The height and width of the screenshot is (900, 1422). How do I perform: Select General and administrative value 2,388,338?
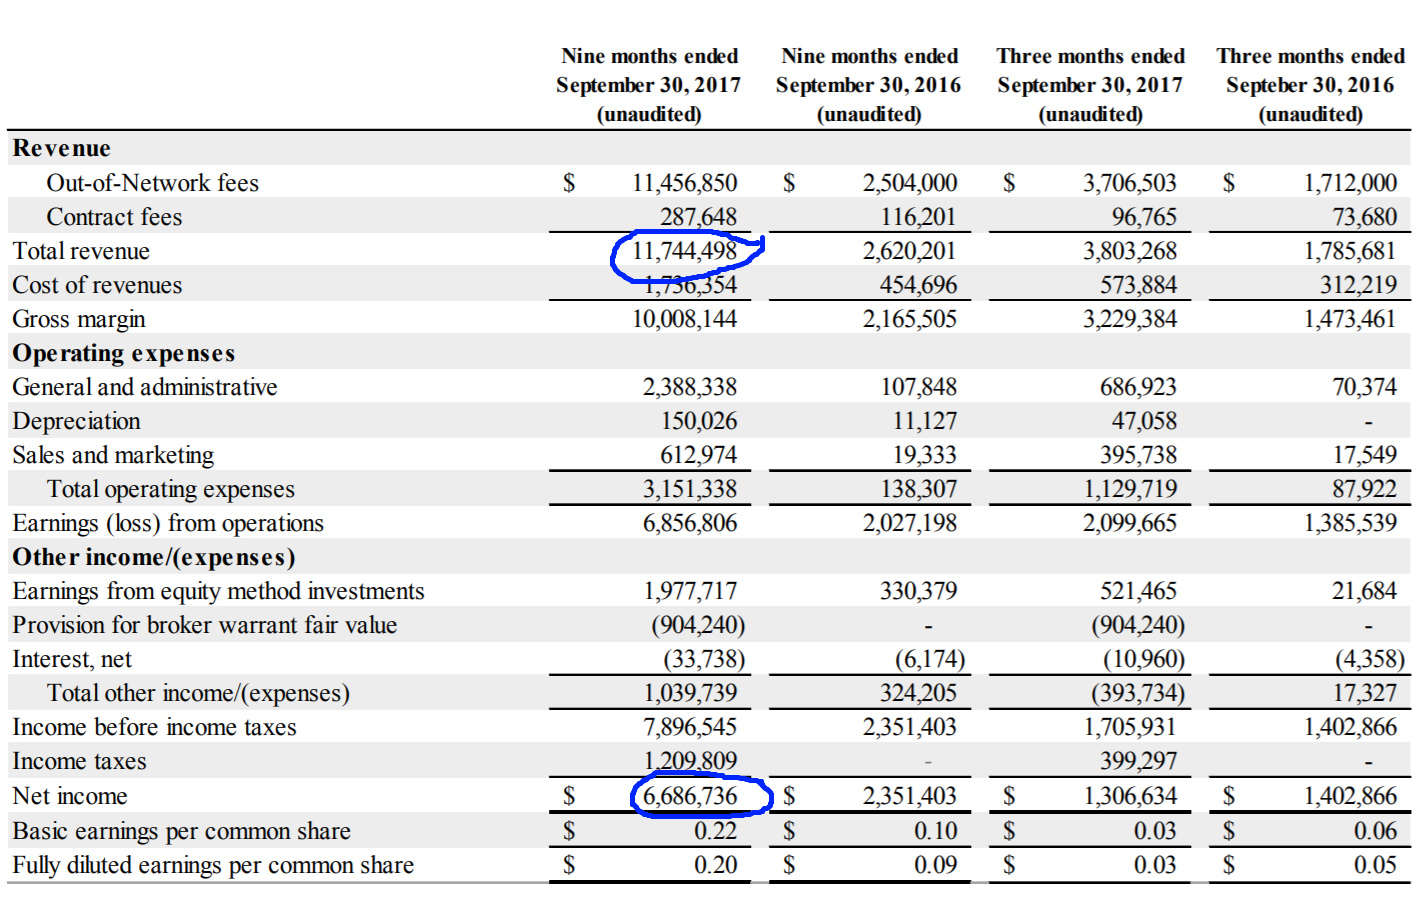(690, 387)
